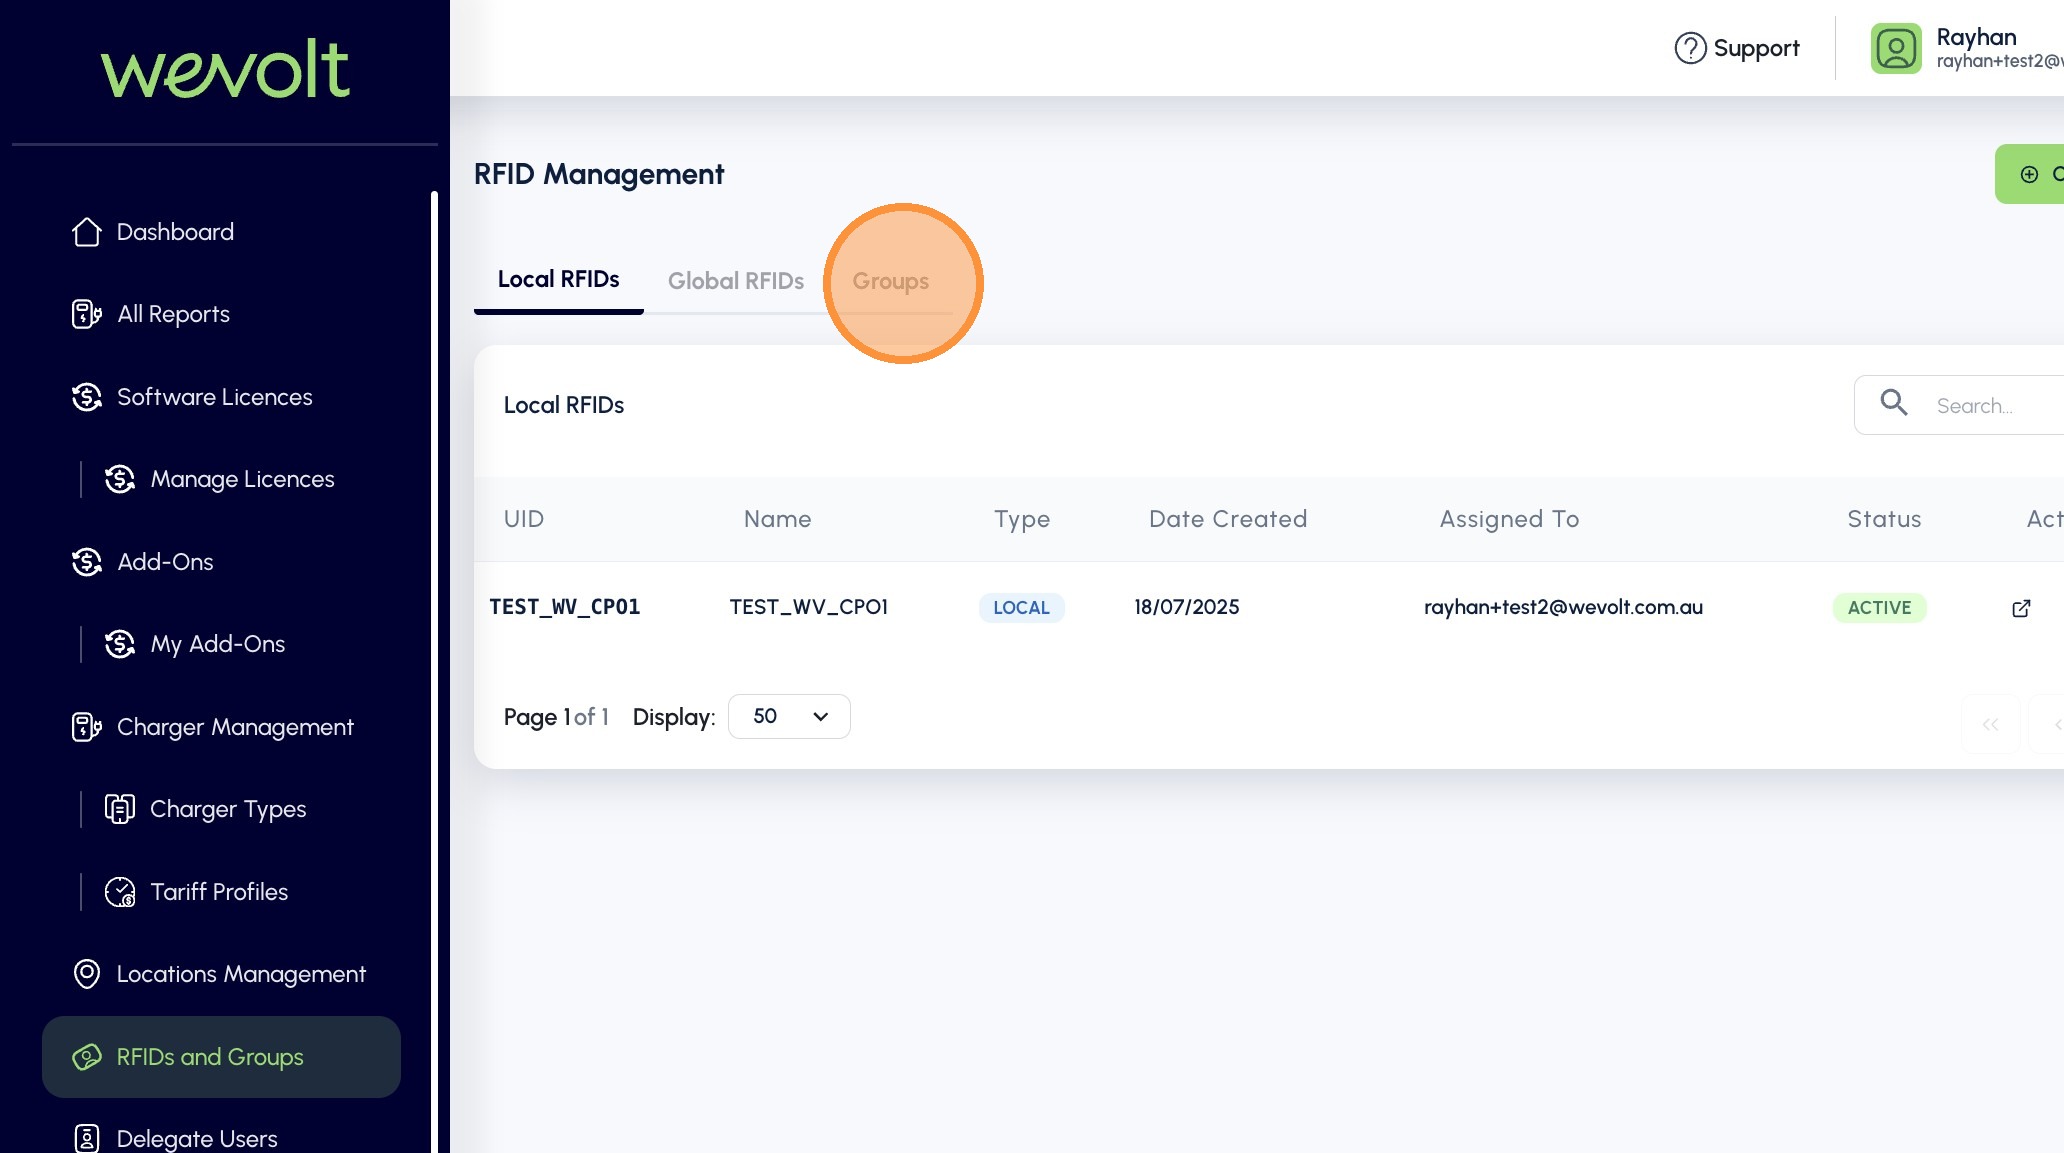This screenshot has height=1153, width=2064.
Task: Click the Charger Types icon
Action: coord(120,809)
